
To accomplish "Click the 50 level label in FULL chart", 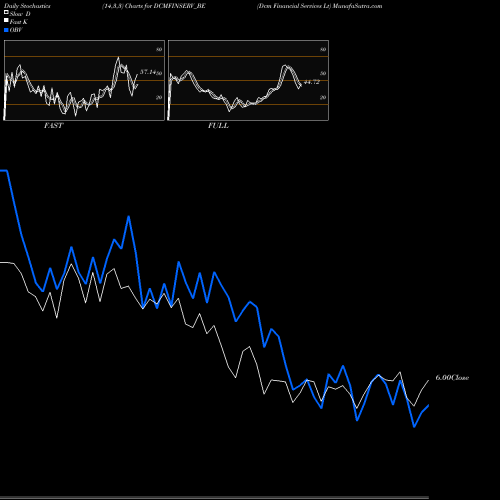I will click(x=323, y=73).
